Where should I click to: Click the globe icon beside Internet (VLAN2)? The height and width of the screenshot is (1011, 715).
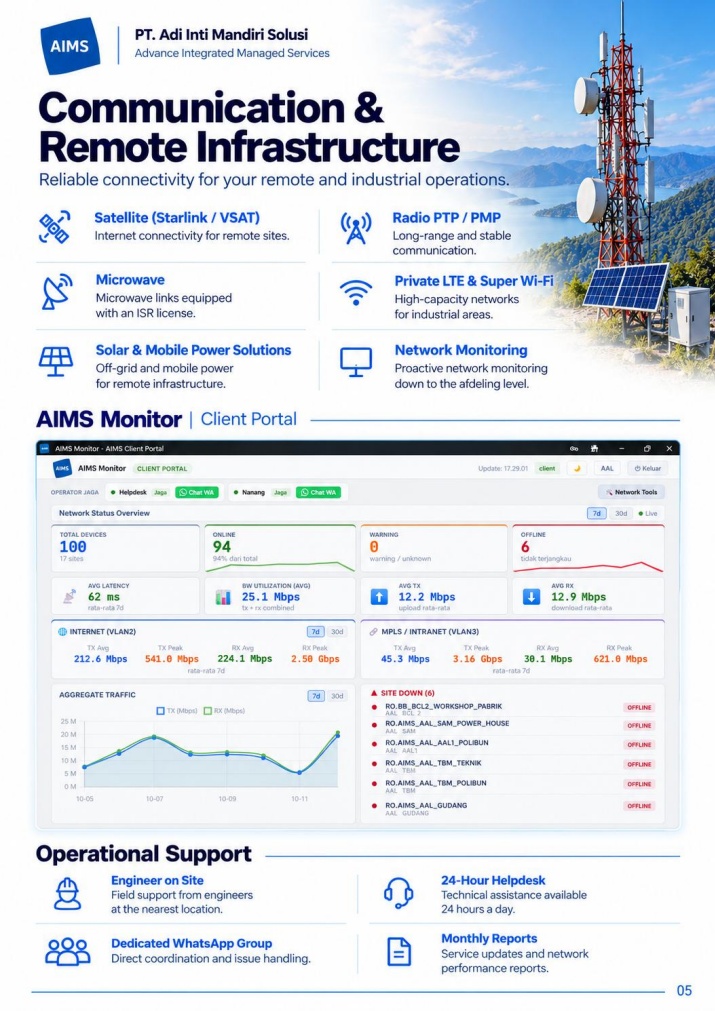coord(63,632)
